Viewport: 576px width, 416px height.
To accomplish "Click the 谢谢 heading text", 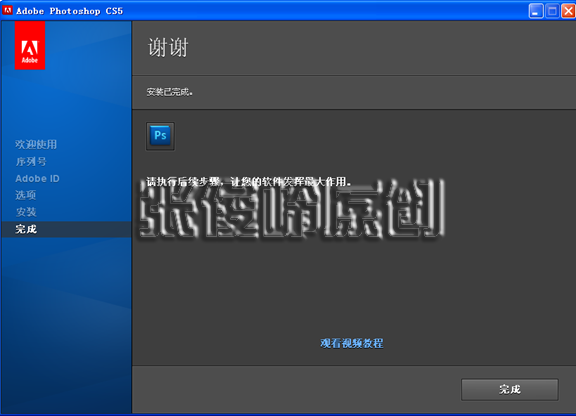I will point(168,48).
